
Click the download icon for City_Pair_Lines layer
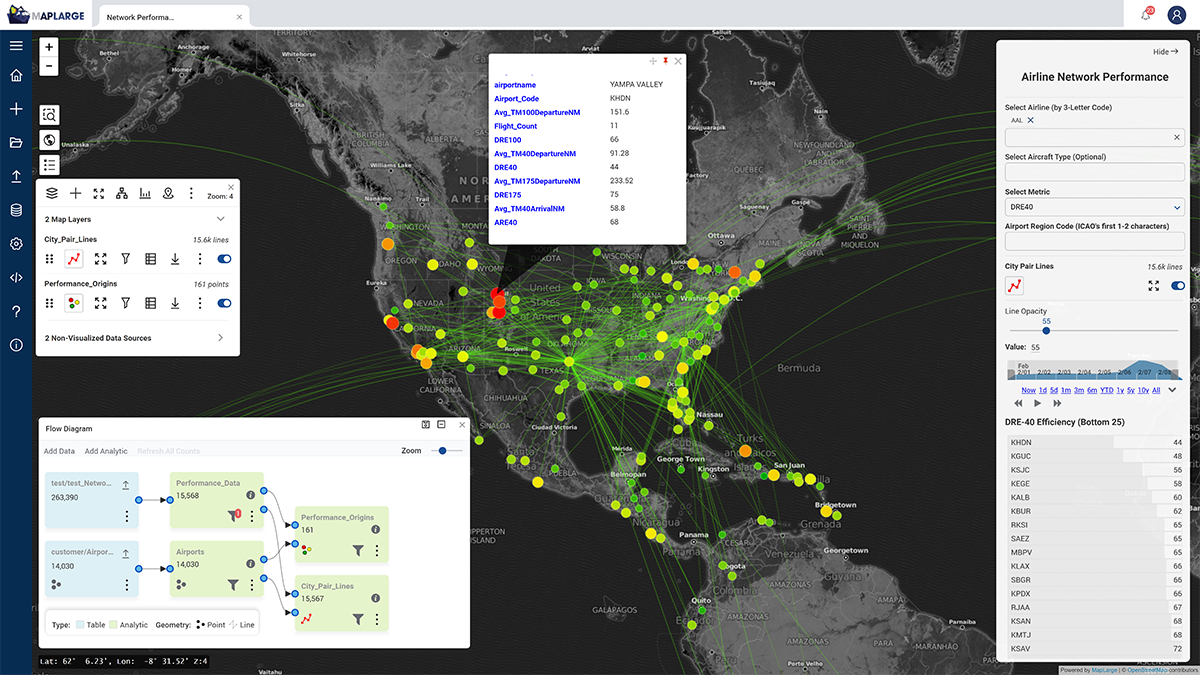[x=175, y=259]
